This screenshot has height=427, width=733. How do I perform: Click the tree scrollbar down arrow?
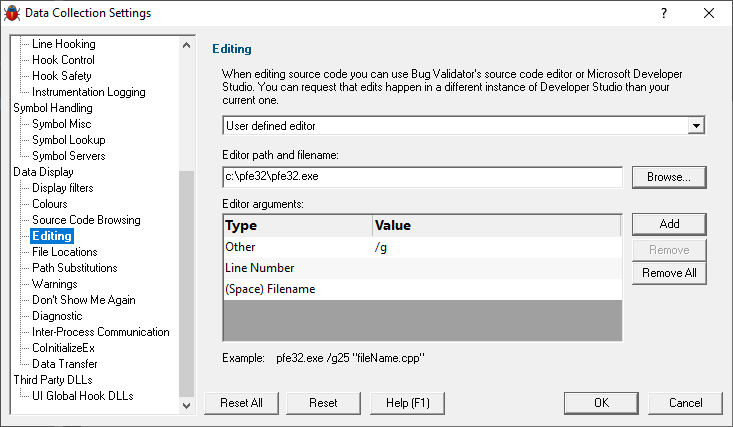pos(187,405)
